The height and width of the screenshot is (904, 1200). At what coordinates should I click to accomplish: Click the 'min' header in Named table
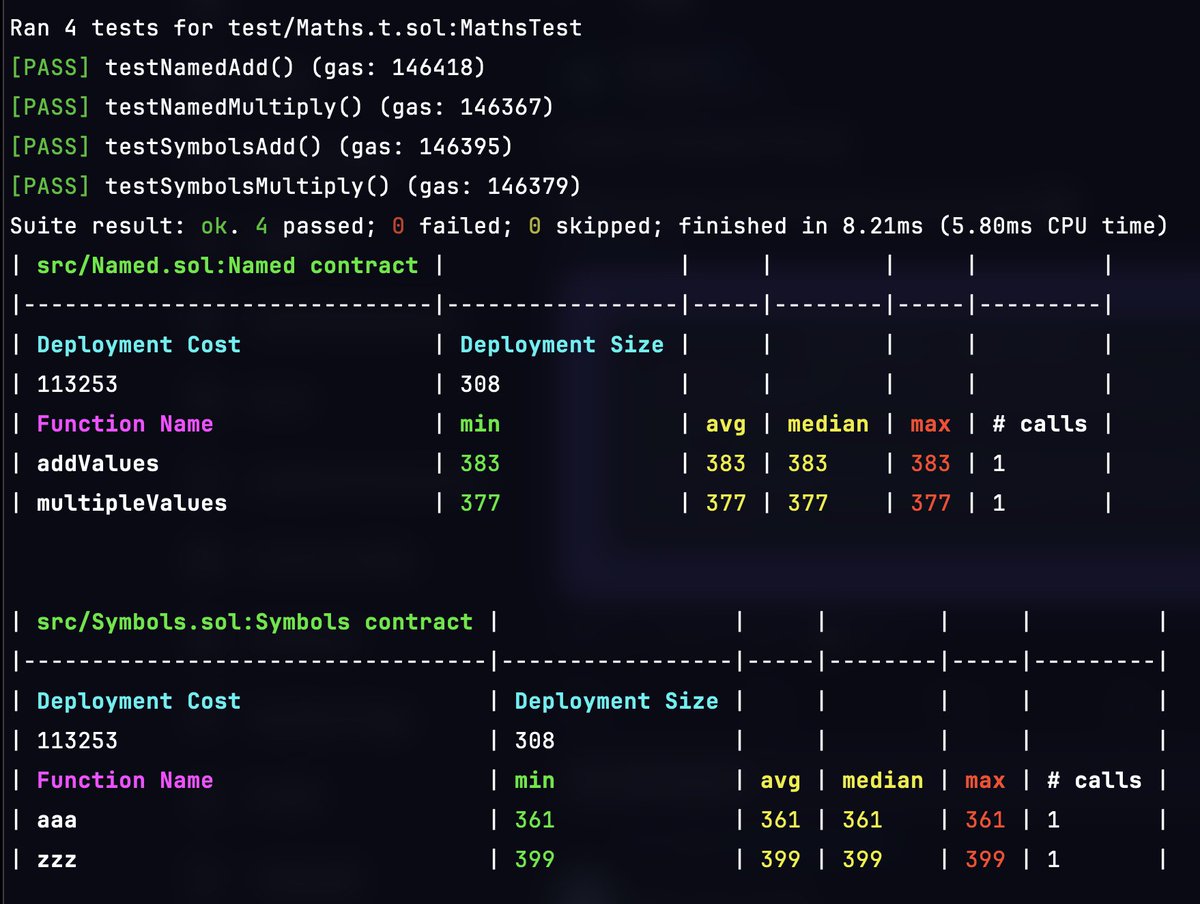point(480,424)
